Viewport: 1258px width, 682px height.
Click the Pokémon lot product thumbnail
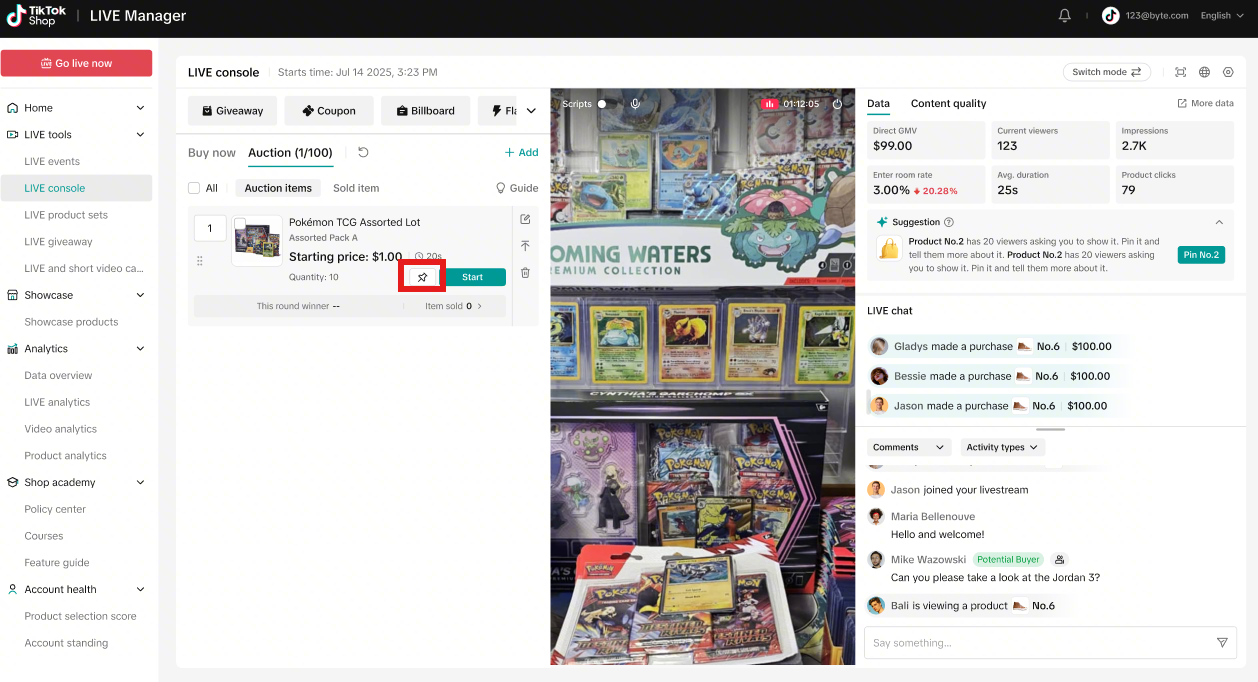pyautogui.click(x=257, y=241)
